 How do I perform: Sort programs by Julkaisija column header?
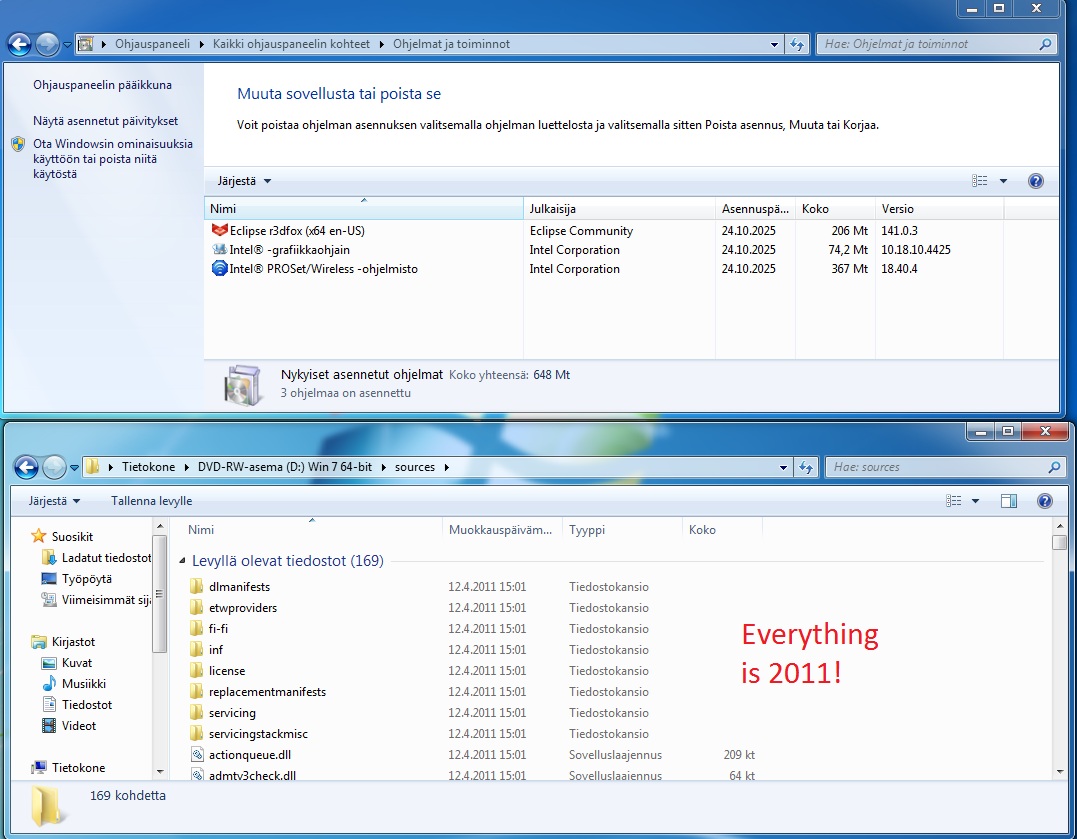[x=619, y=208]
